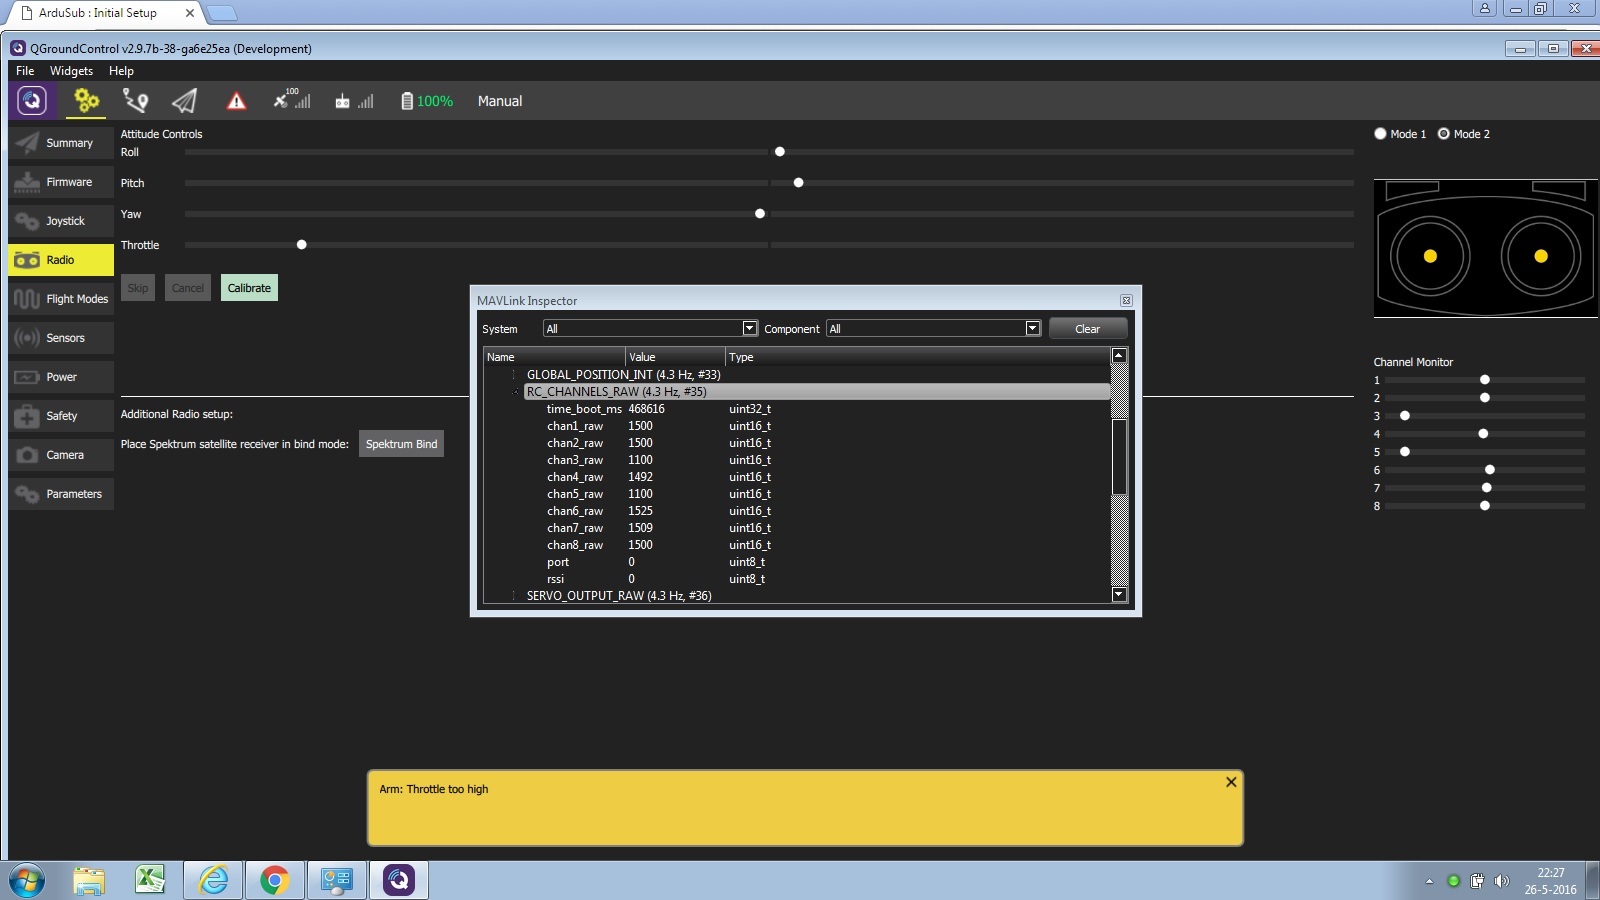Click the Roll attitude slider handle
Viewport: 1600px width, 900px height.
[x=780, y=152]
